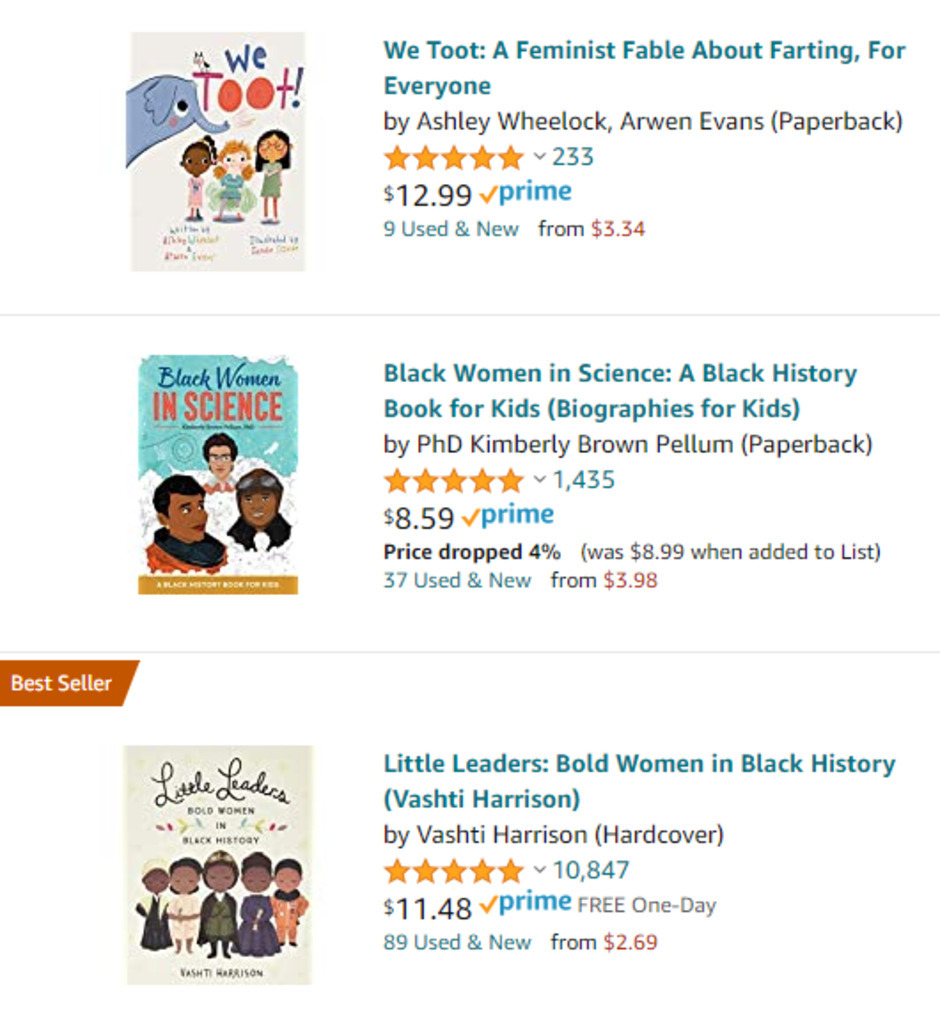Open Little Leaders book cover image

(x=217, y=864)
